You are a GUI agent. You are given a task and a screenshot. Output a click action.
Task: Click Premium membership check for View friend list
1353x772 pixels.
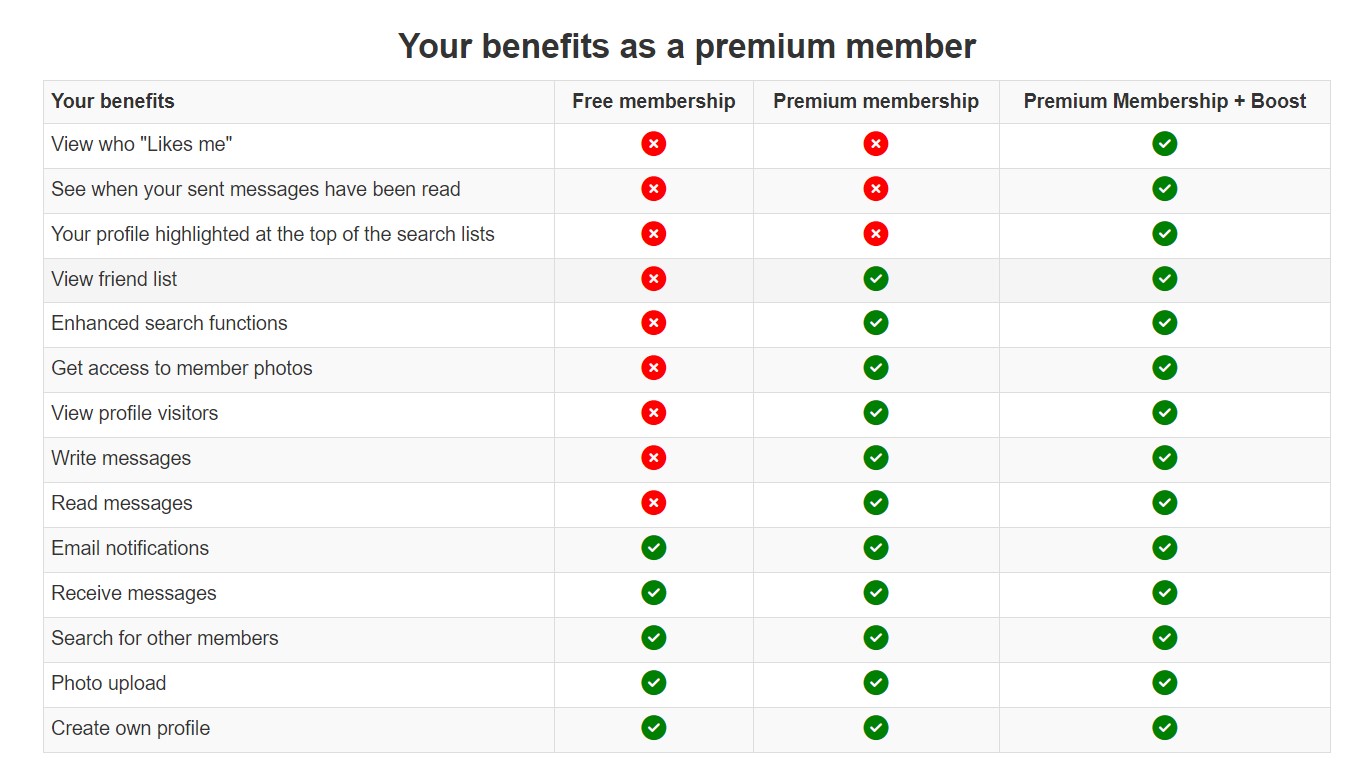click(875, 279)
